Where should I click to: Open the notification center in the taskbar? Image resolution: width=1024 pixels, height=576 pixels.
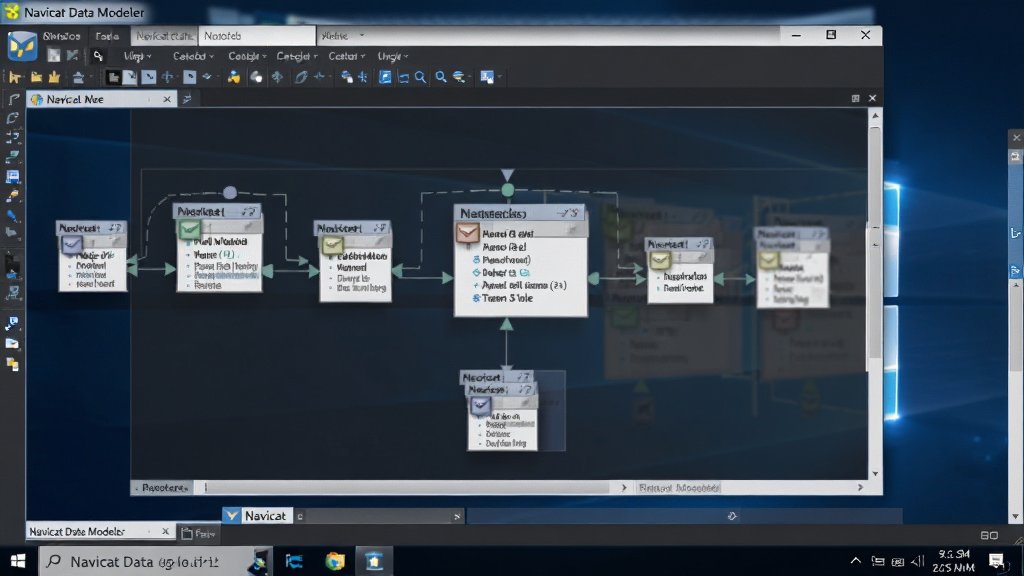click(997, 561)
